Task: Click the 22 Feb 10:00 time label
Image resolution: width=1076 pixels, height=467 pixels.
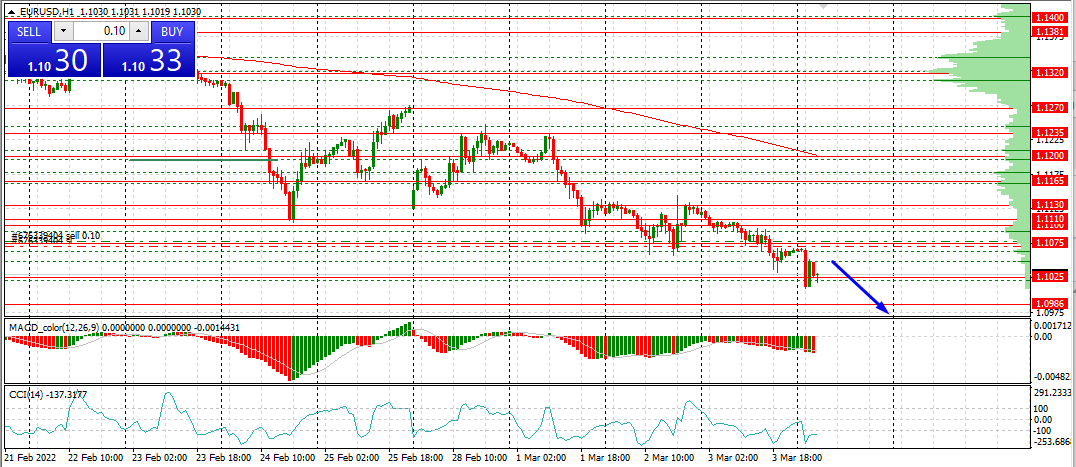Action: (95, 457)
